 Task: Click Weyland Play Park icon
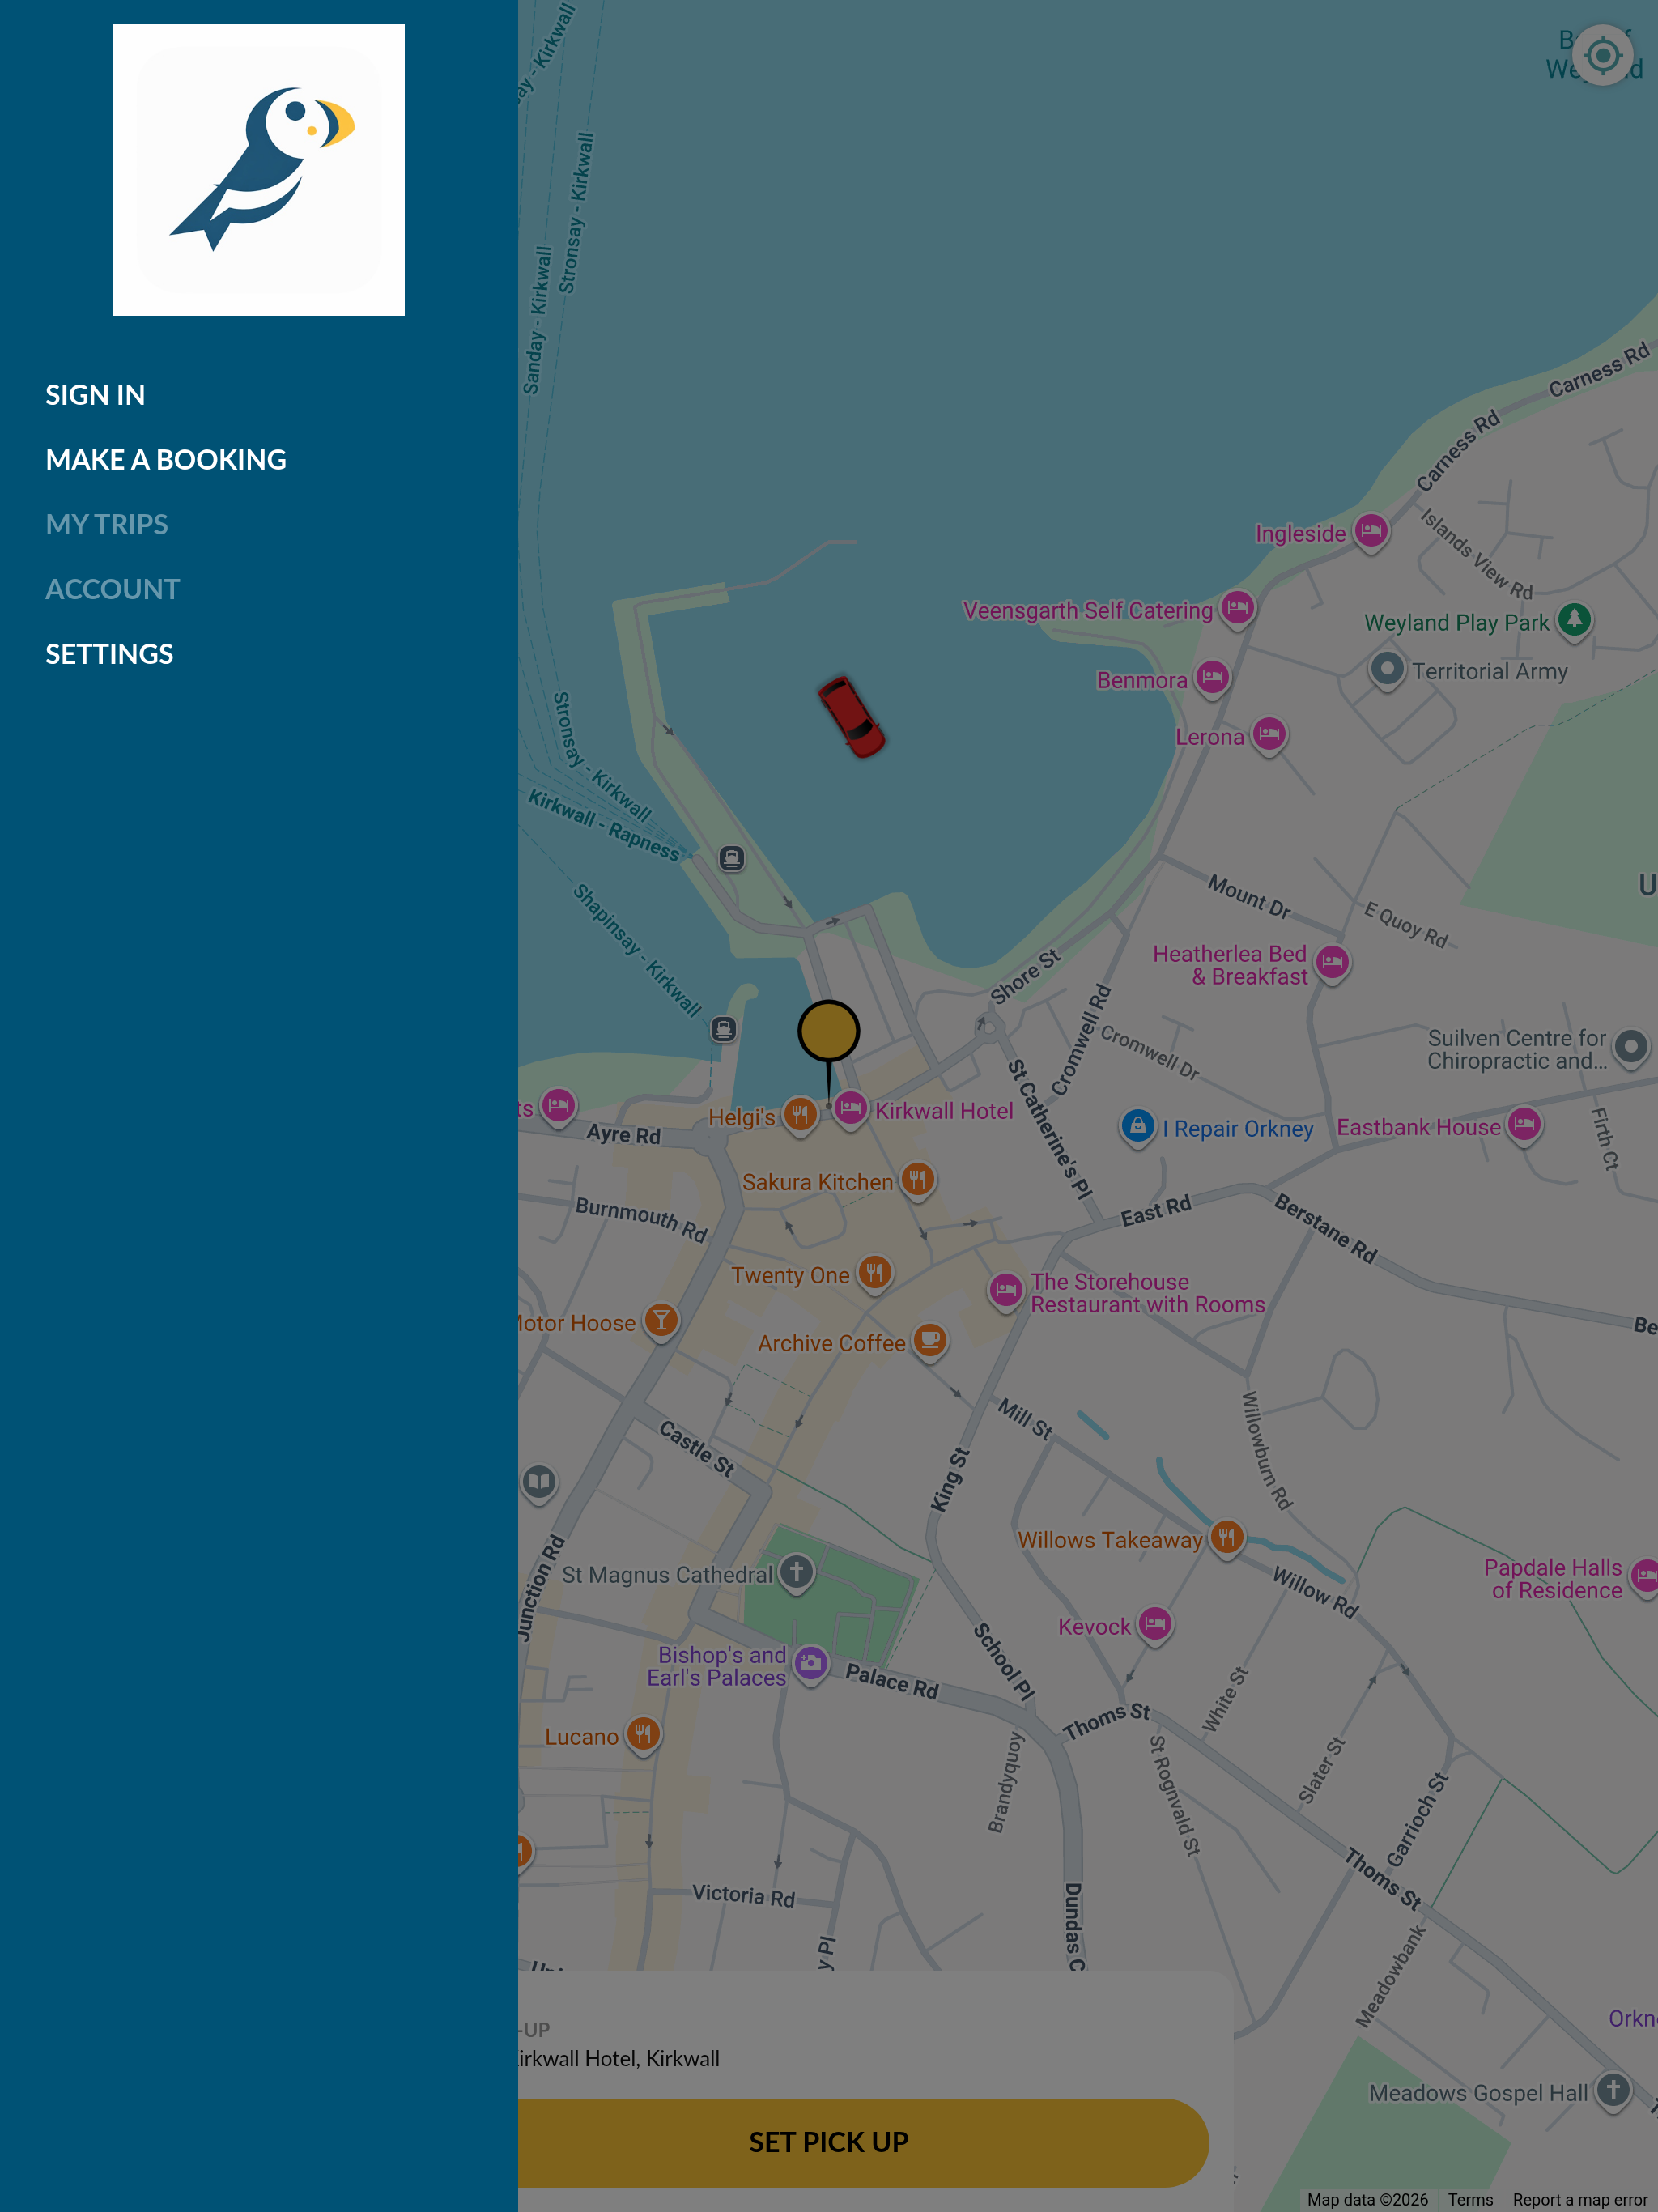click(x=1575, y=620)
